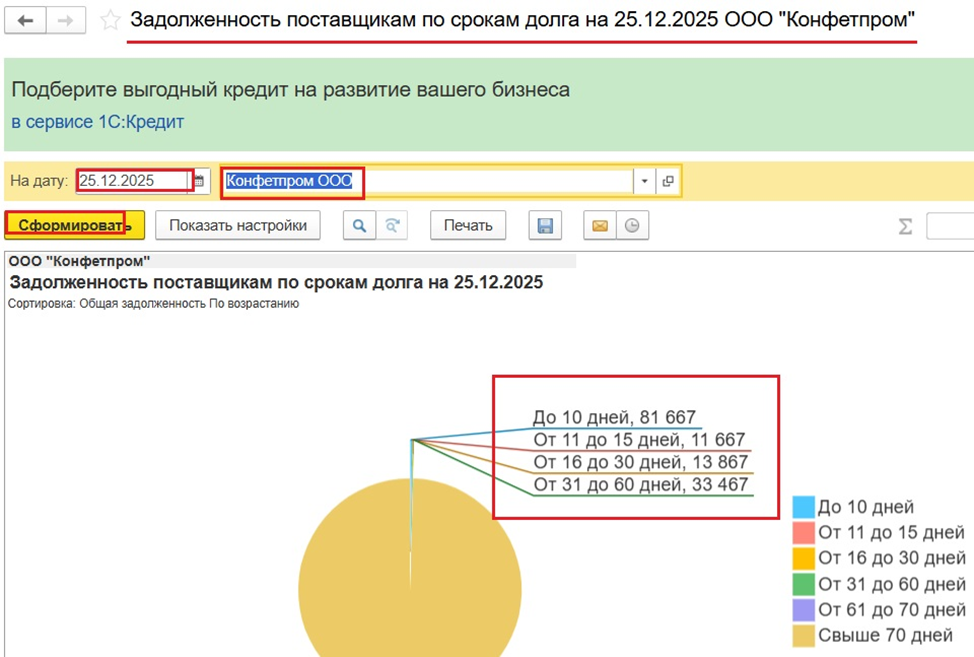This screenshot has height=657, width=974.
Task: Click the red 'От 11 до 15 дней' swatch
Action: point(803,533)
